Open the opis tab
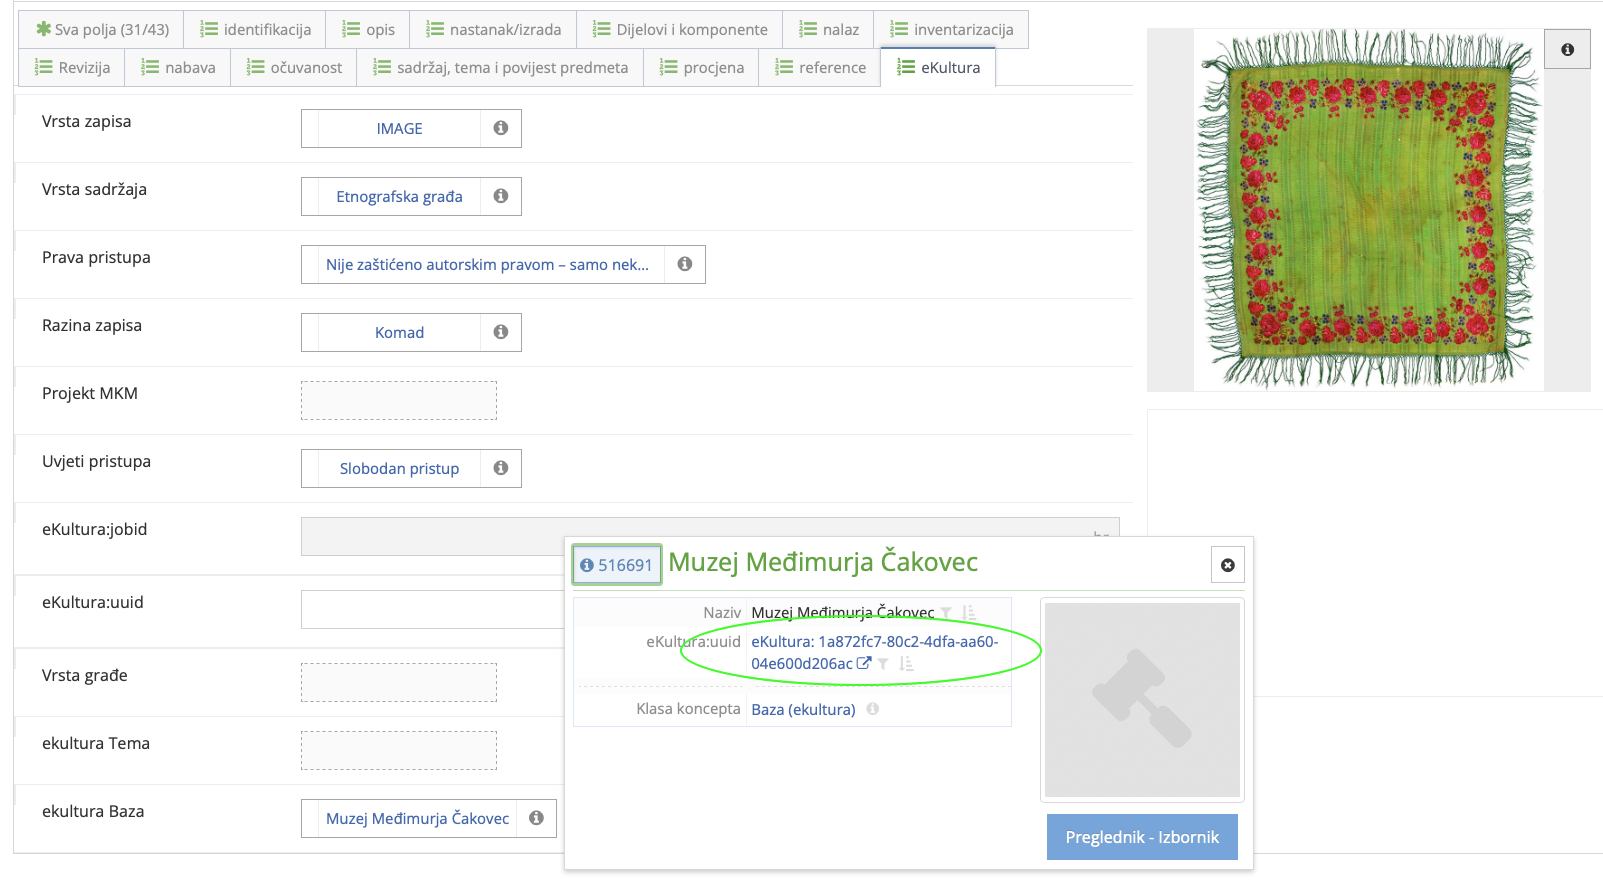Image resolution: width=1603 pixels, height=896 pixels. (368, 29)
